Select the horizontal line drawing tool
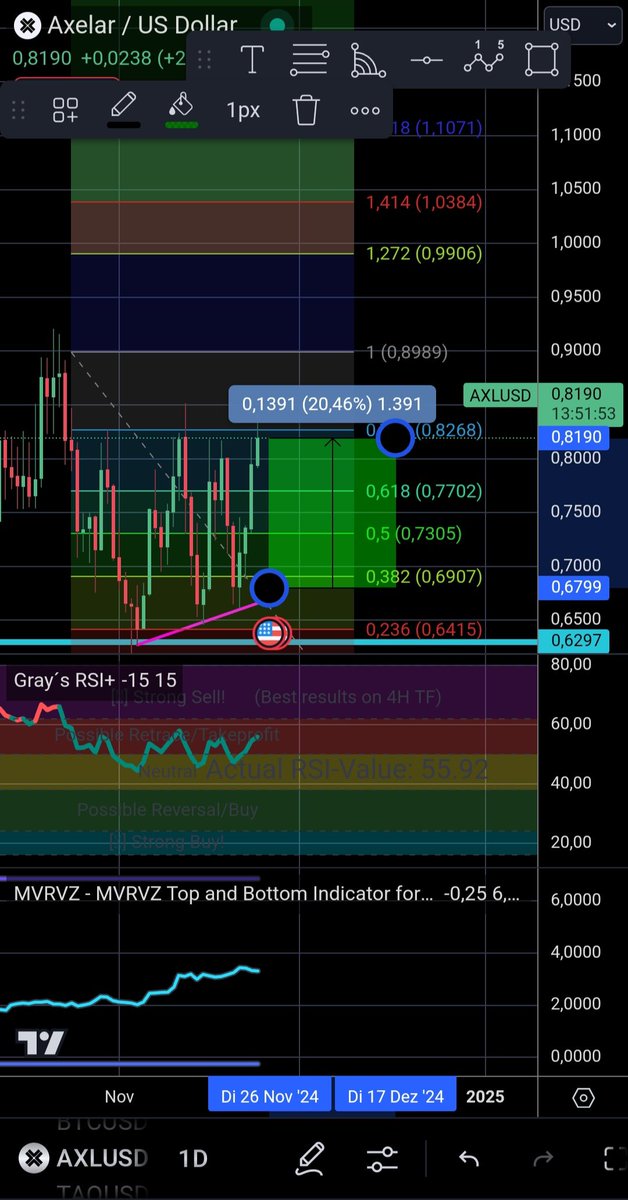 (x=426, y=60)
